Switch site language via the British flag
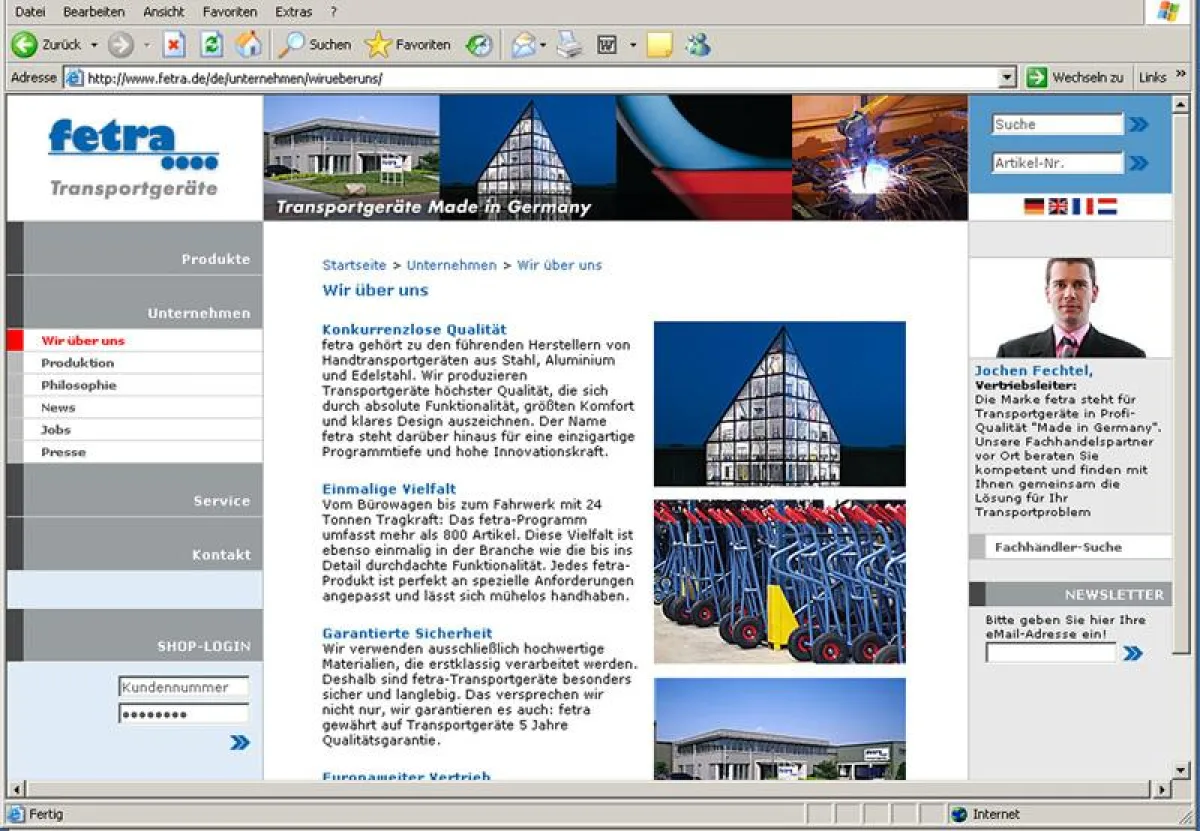 (1058, 206)
